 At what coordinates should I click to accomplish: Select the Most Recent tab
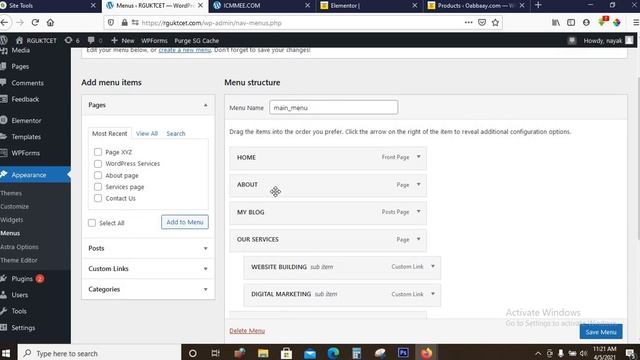109,133
